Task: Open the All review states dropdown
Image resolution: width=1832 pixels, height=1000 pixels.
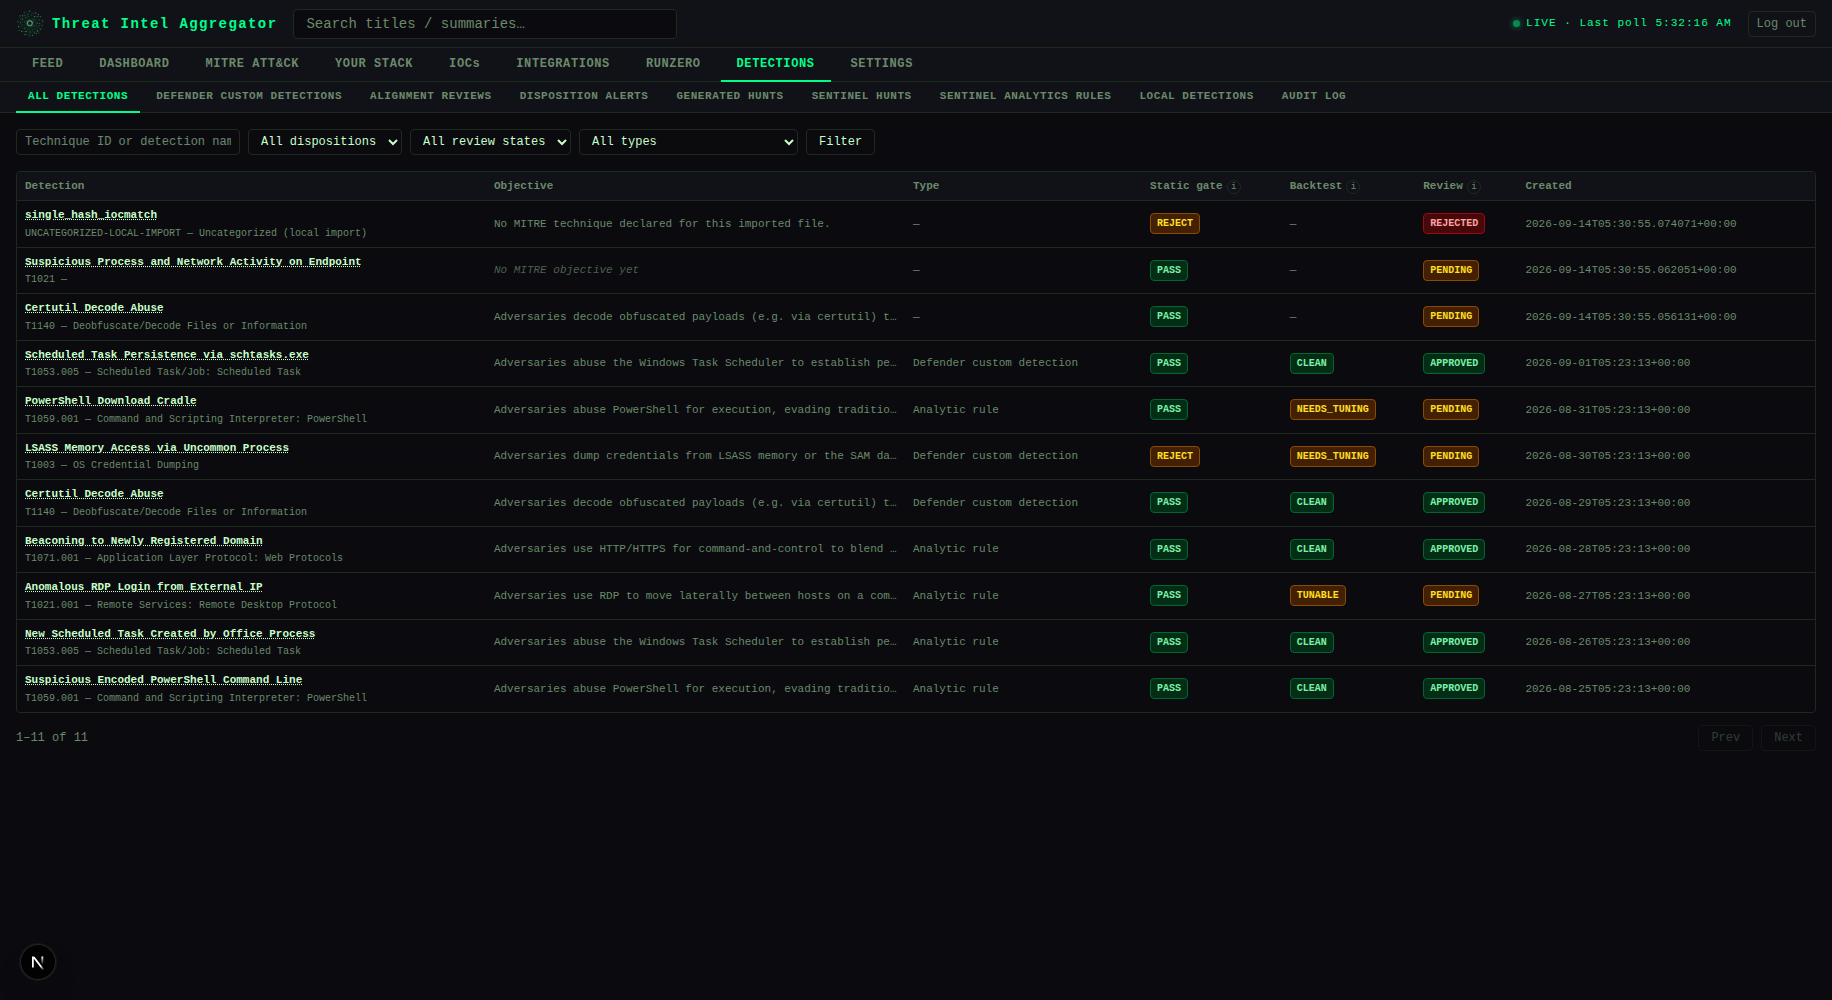Action: [x=490, y=142]
